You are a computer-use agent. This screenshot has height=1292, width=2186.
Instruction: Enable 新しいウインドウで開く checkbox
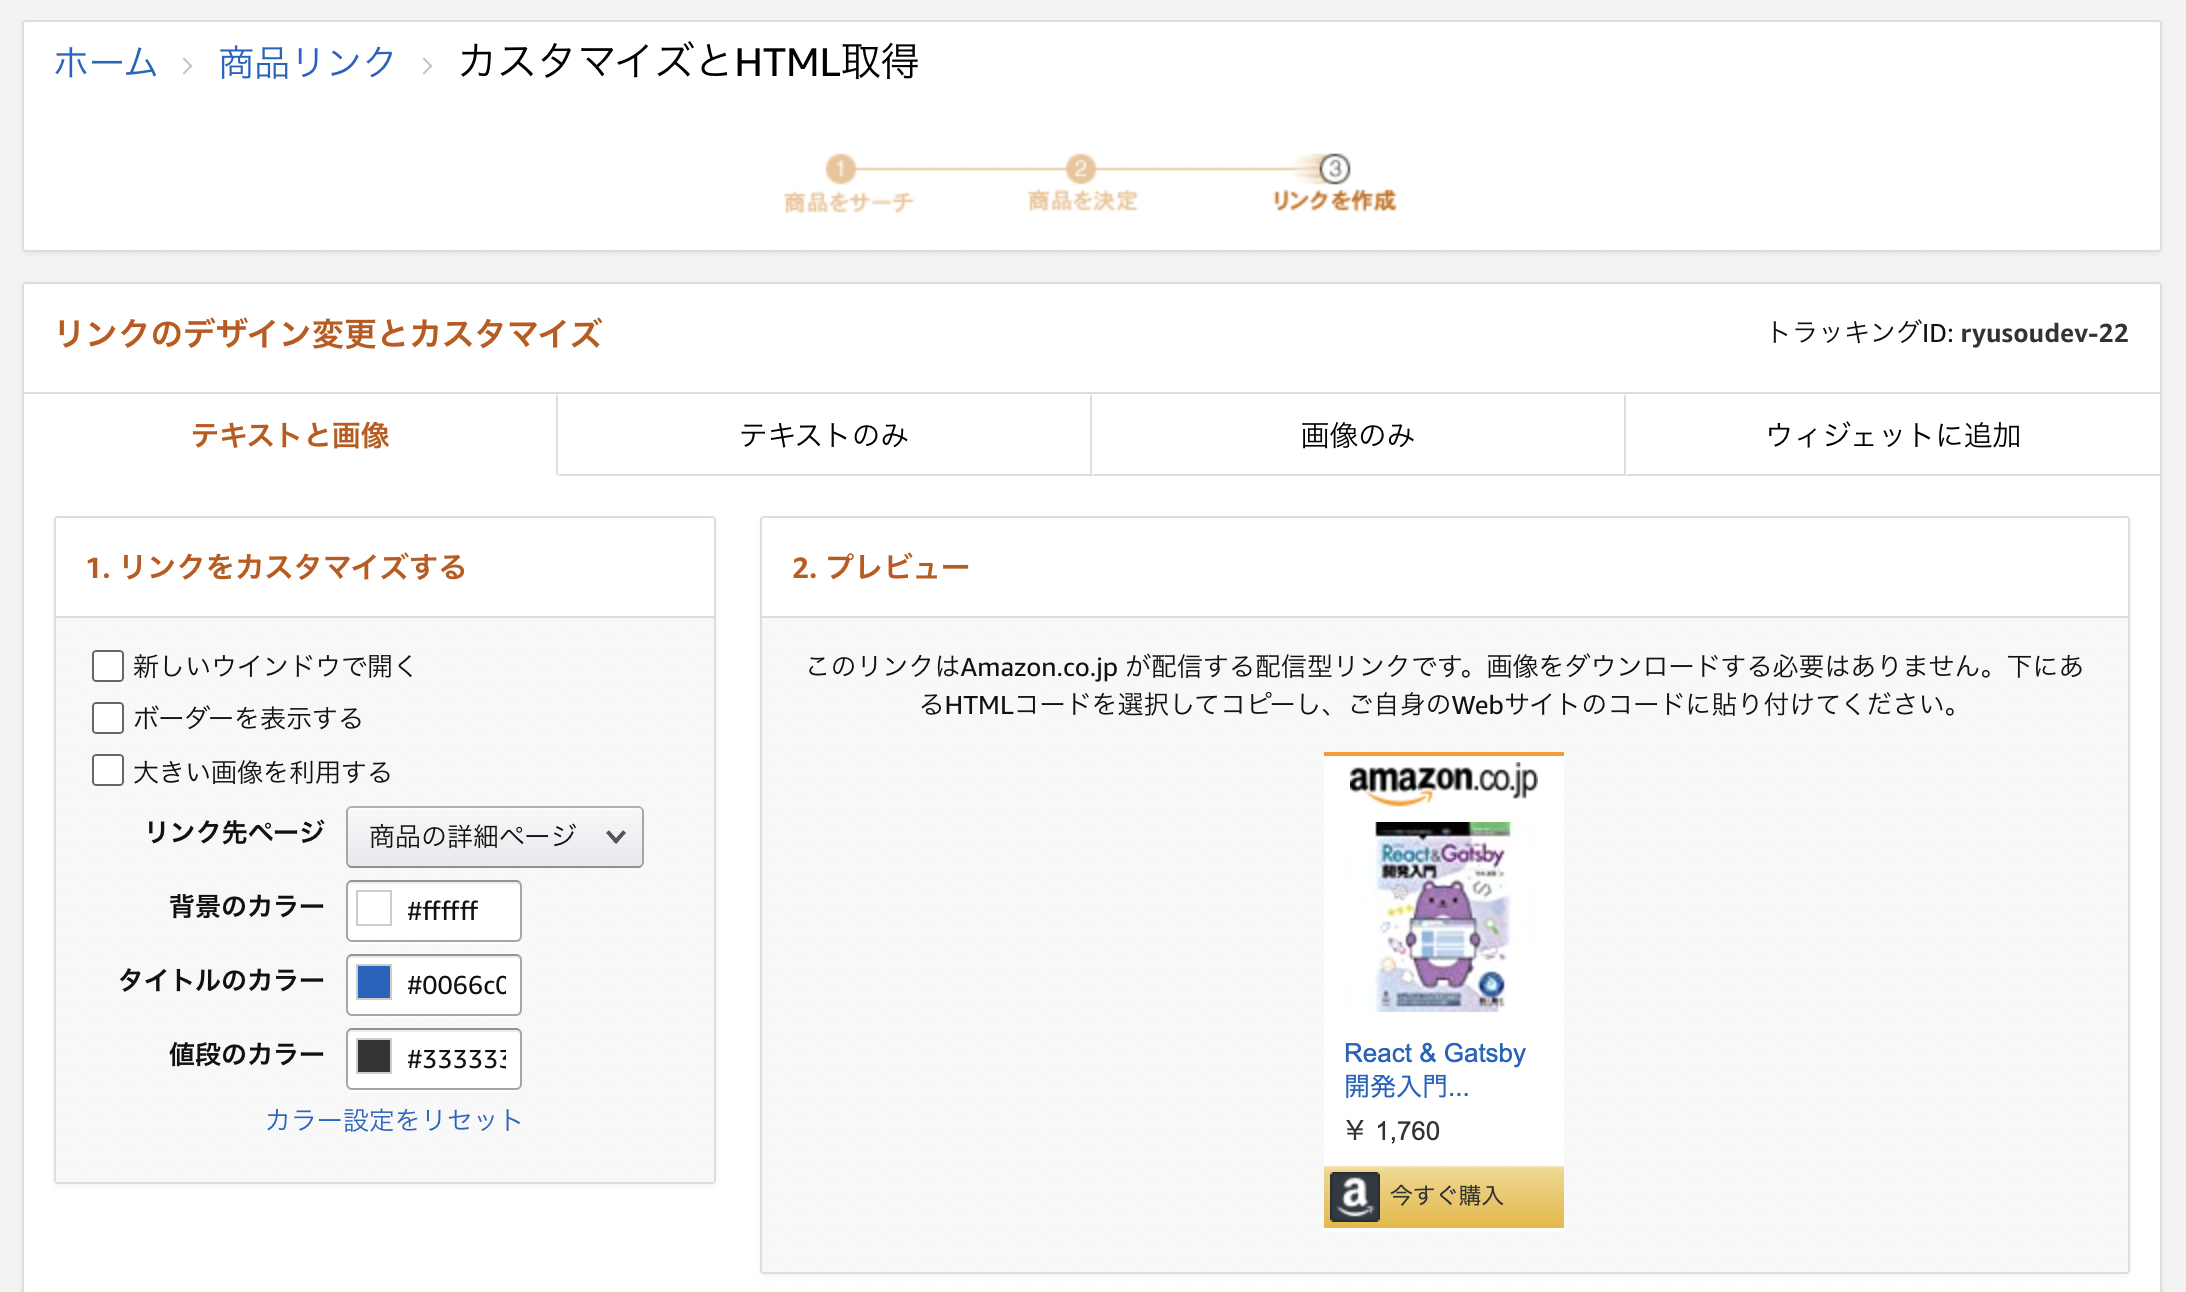click(108, 666)
